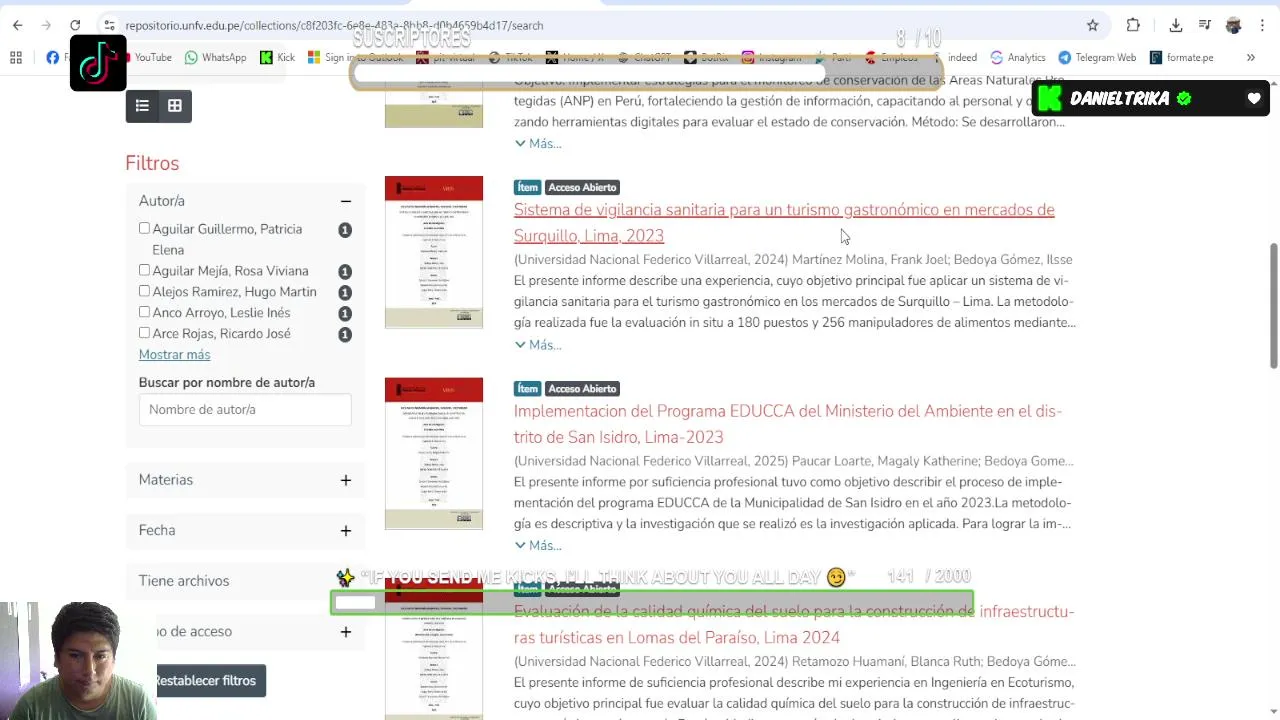Click the author name search field
The width and height of the screenshot is (1280, 720).
click(245, 410)
